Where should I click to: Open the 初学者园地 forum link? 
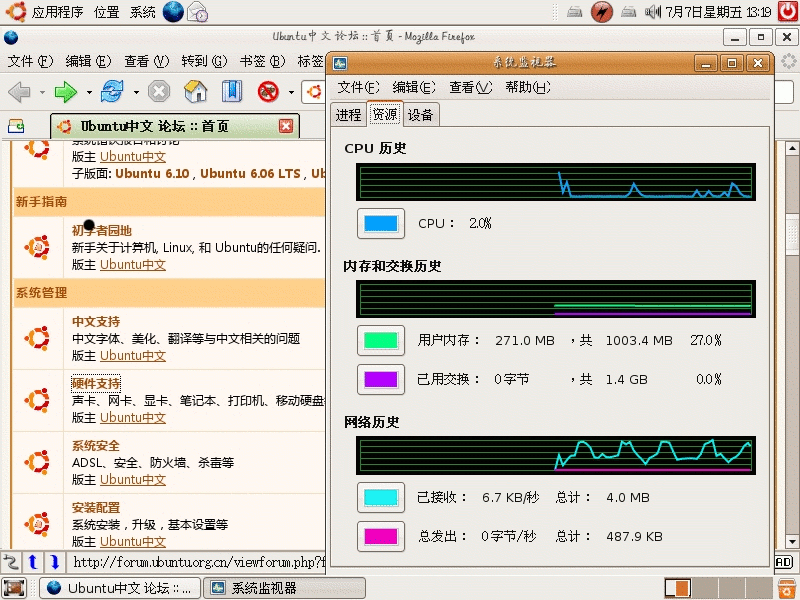tap(102, 231)
